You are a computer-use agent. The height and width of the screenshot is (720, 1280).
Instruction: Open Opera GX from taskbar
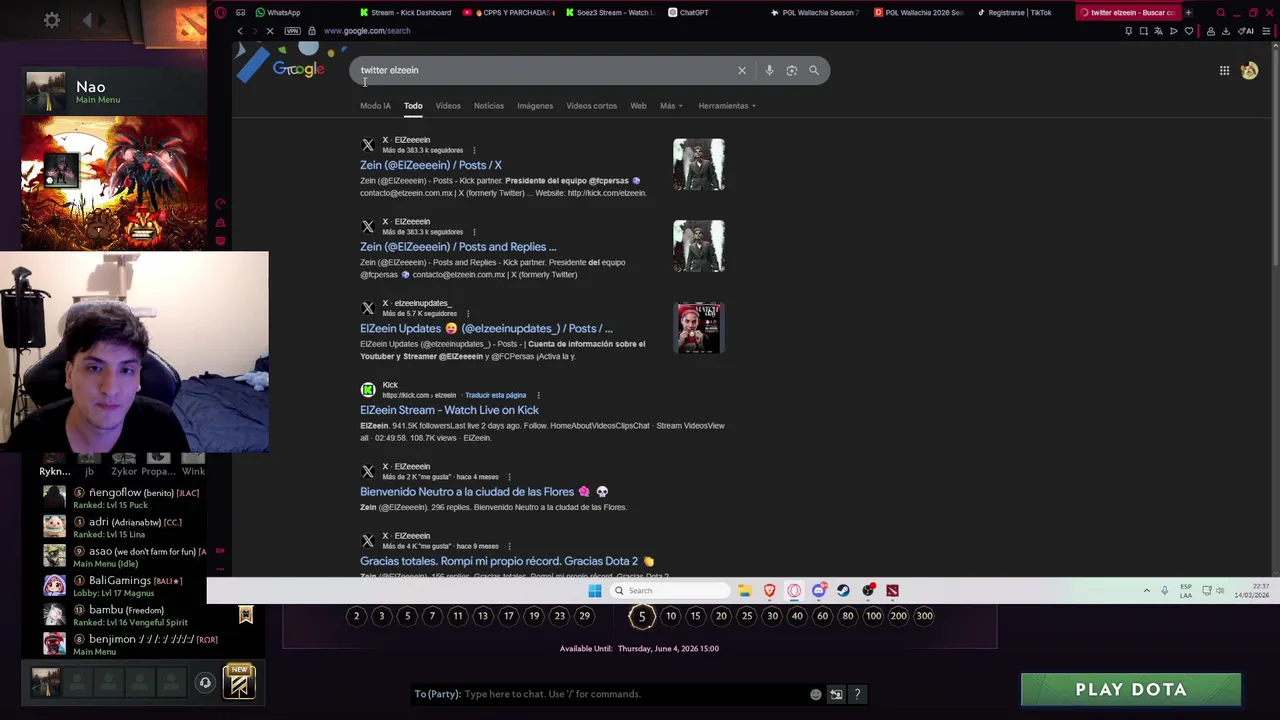coord(794,590)
